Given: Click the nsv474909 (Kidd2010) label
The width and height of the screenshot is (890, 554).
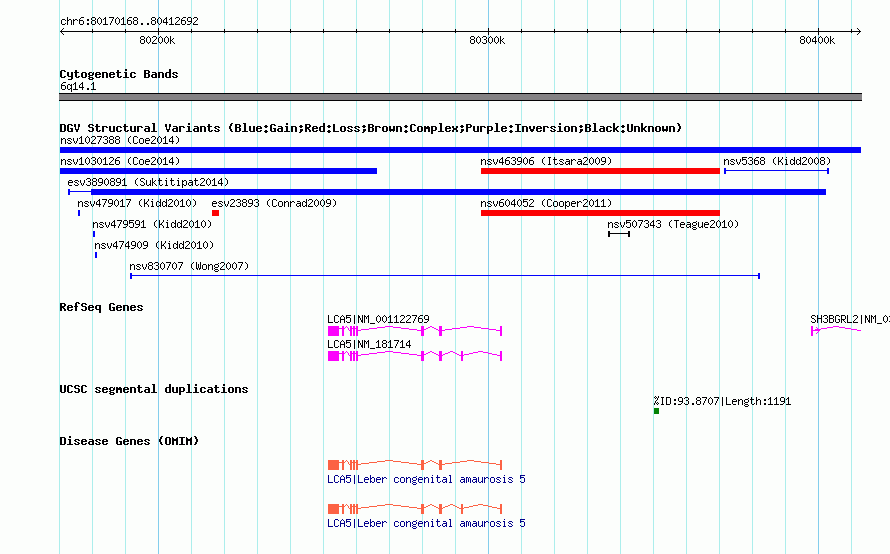Looking at the screenshot, I should (154, 245).
